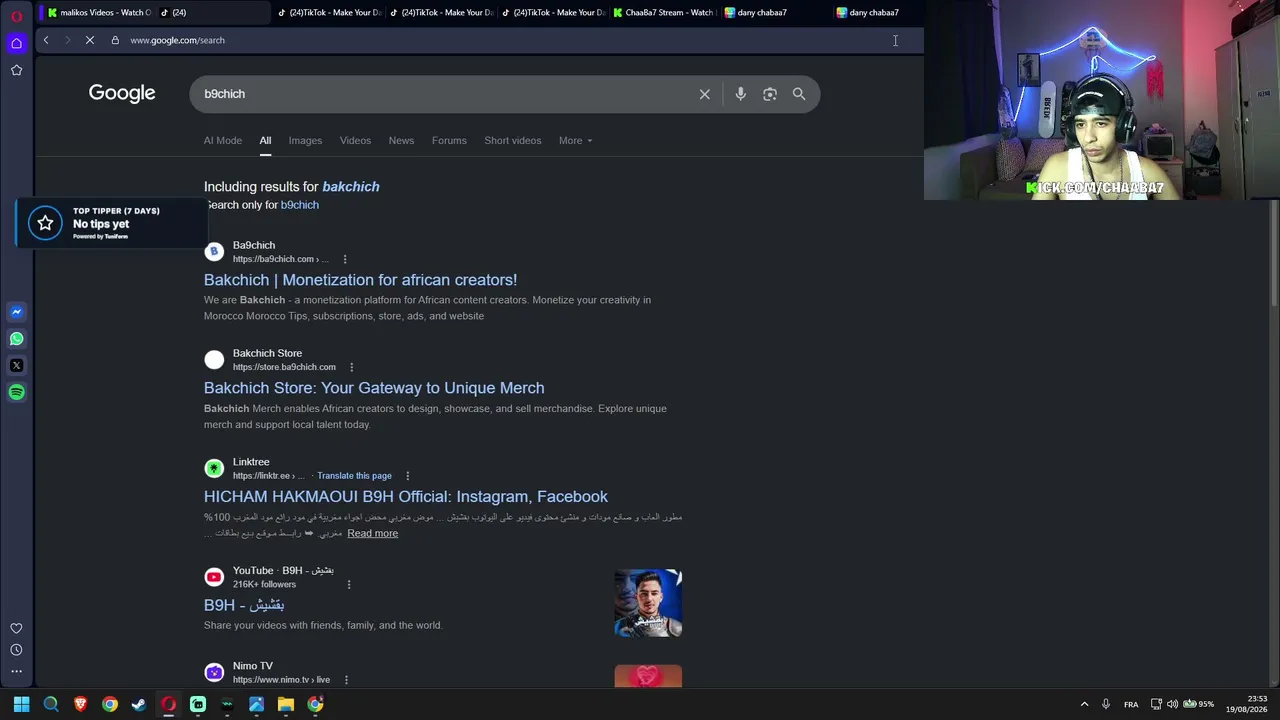Open the Opera sidebar home icon

16,43
